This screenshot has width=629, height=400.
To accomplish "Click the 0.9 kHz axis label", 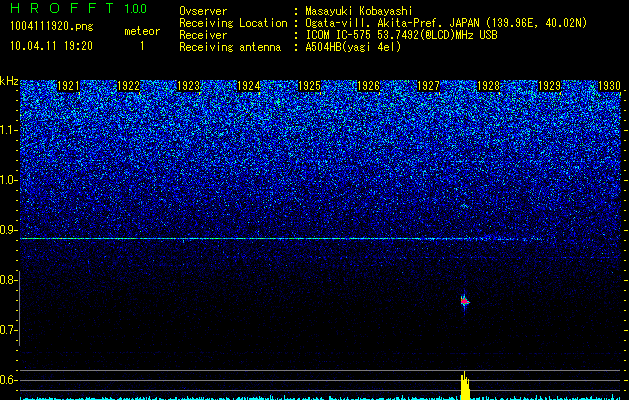I will pyautogui.click(x=9, y=230).
